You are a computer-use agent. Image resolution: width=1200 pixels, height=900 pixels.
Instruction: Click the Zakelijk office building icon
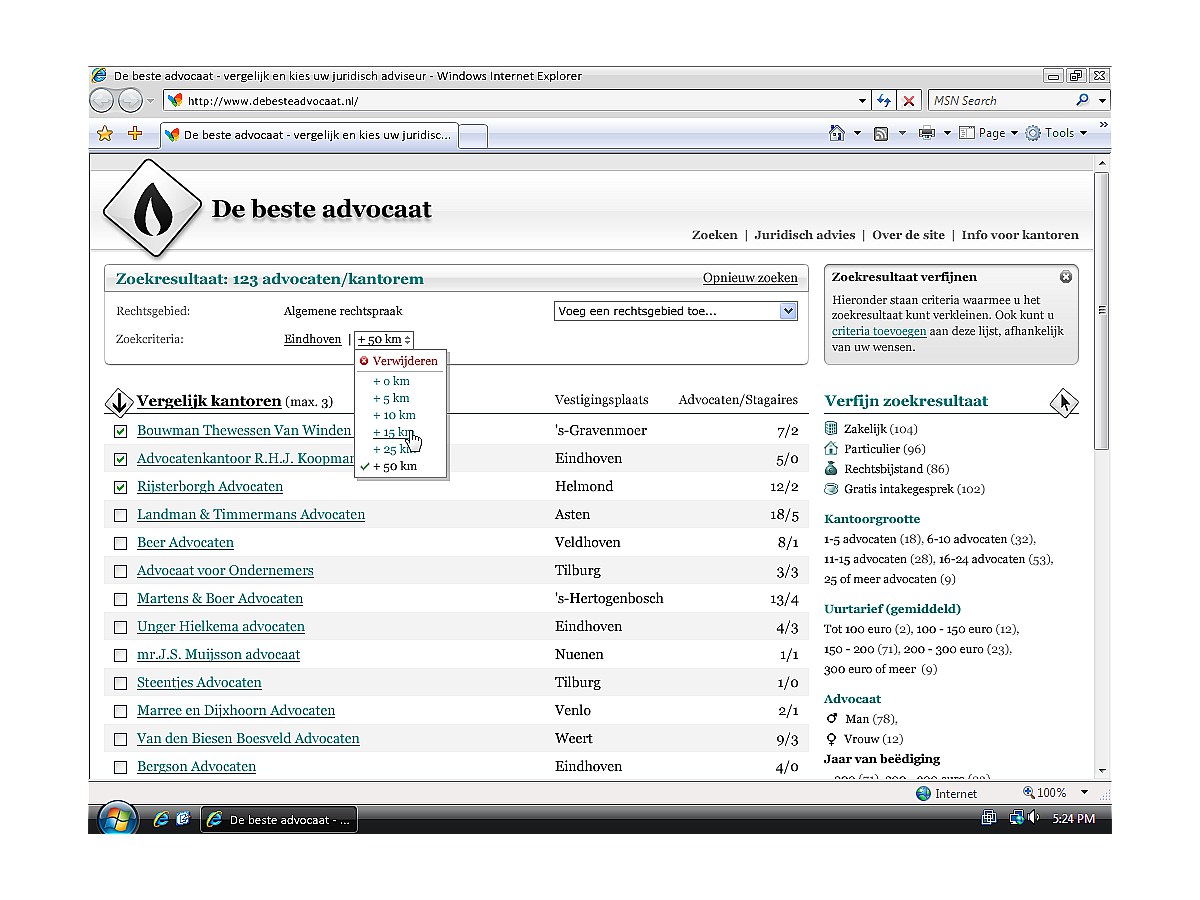pos(831,428)
